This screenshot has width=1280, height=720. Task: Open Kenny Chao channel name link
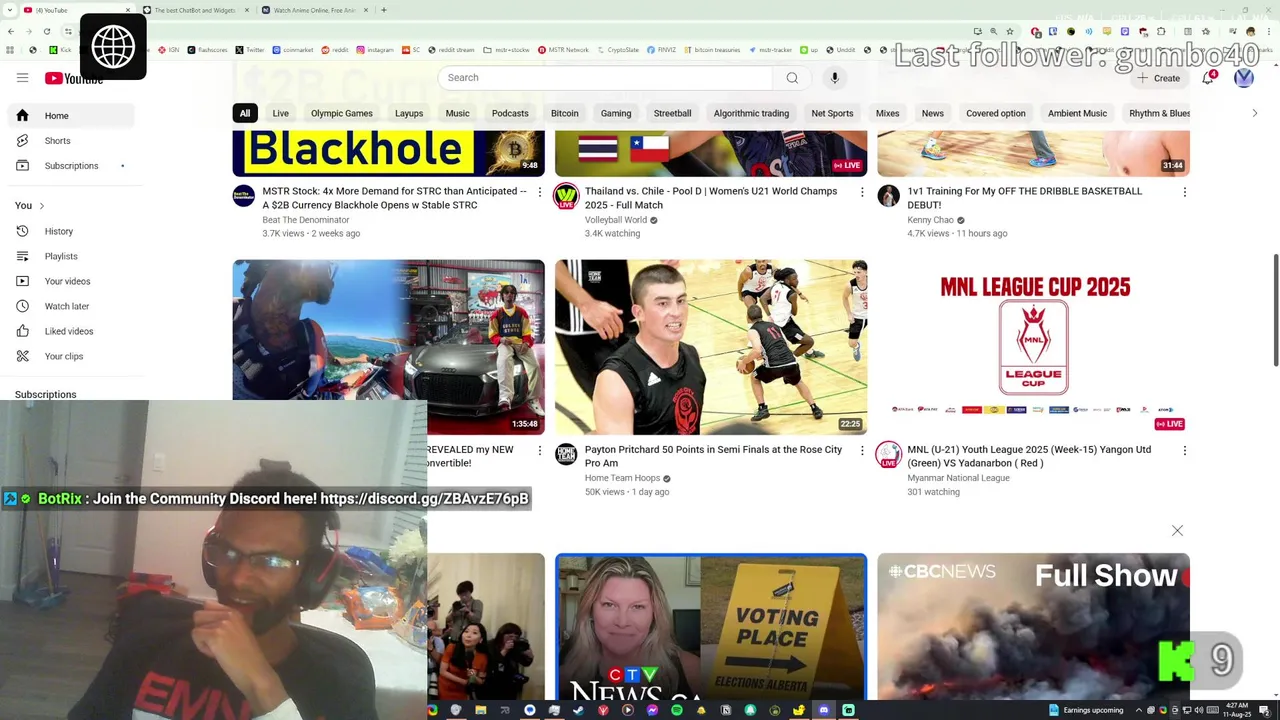930,220
